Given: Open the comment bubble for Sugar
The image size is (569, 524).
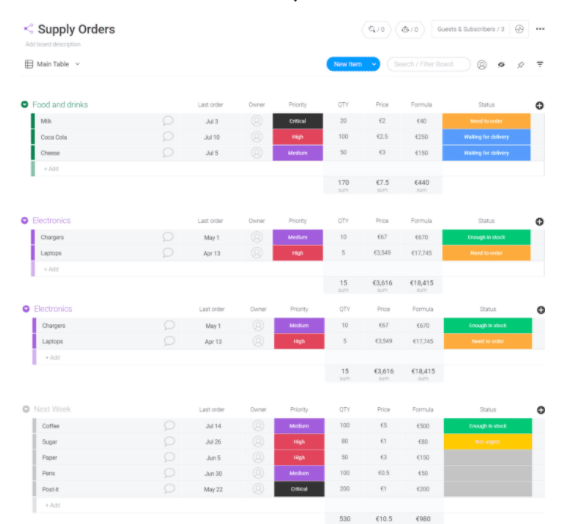Looking at the screenshot, I should [169, 441].
